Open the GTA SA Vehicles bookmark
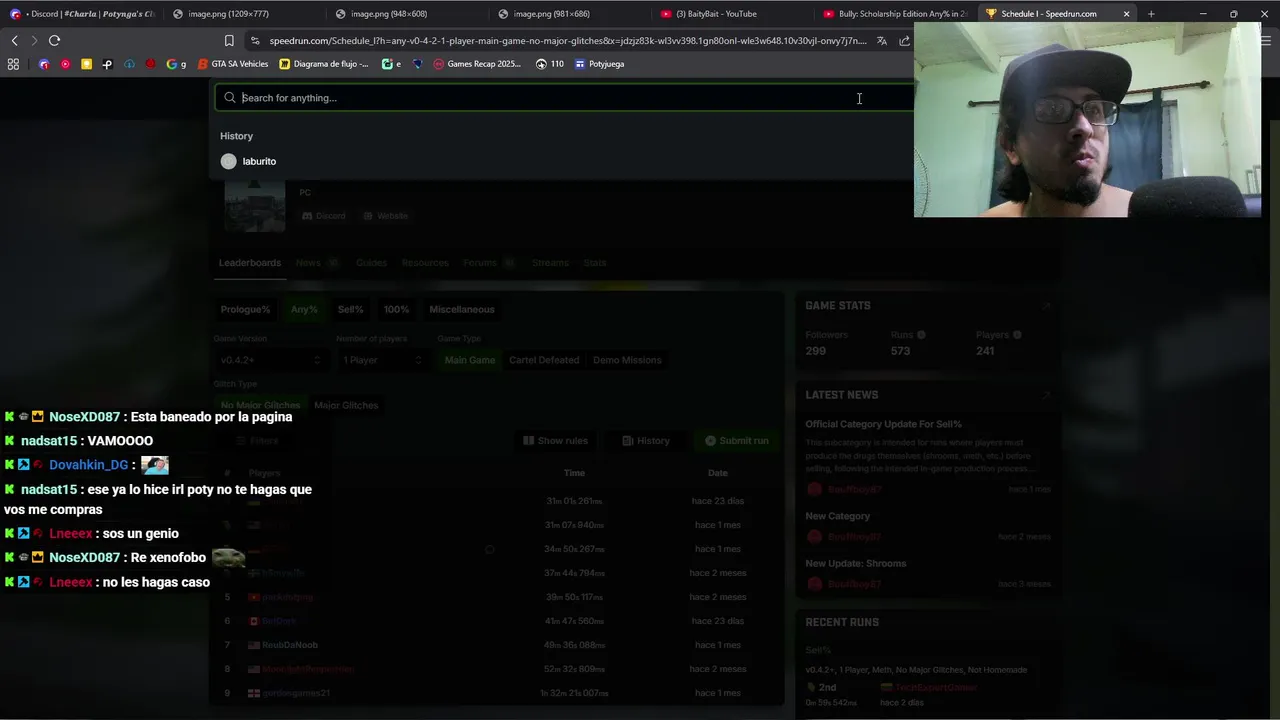Screen dimensions: 1280x720 233,64
